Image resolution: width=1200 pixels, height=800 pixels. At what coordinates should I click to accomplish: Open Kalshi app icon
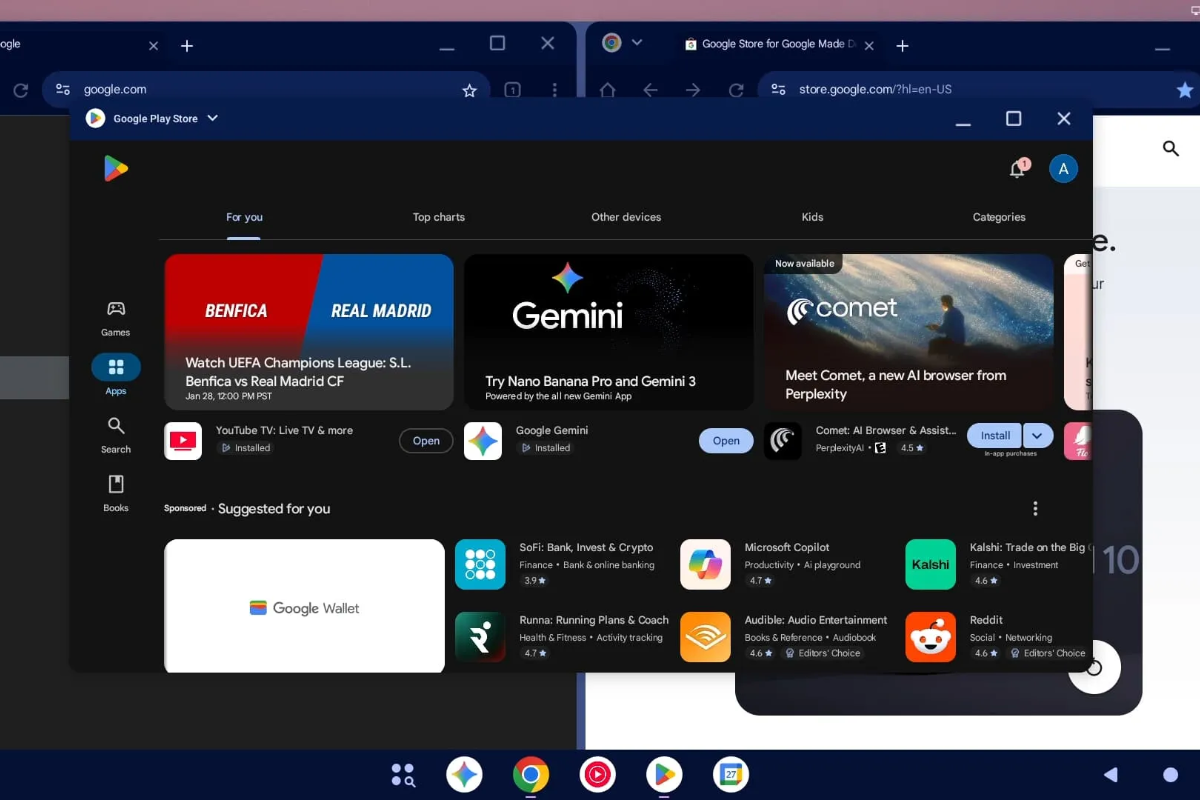[930, 564]
